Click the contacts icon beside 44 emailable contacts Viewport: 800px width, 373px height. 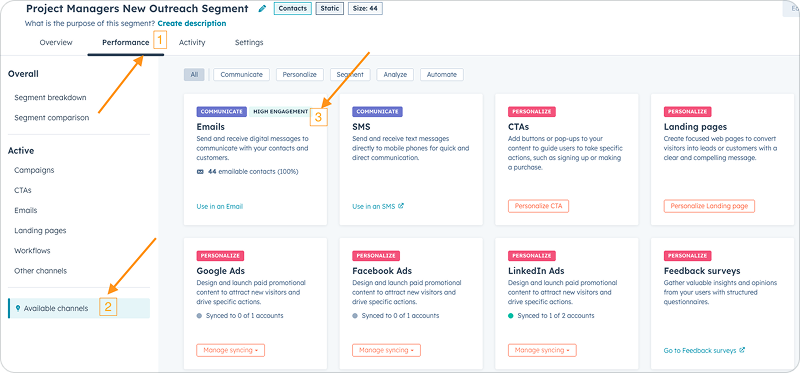click(x=200, y=172)
